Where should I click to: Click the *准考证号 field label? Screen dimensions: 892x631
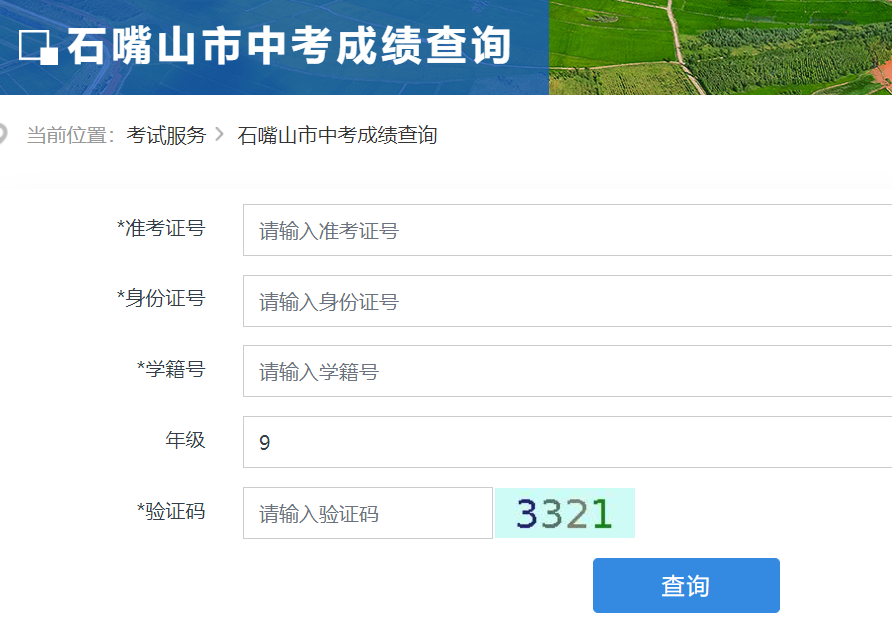point(161,228)
